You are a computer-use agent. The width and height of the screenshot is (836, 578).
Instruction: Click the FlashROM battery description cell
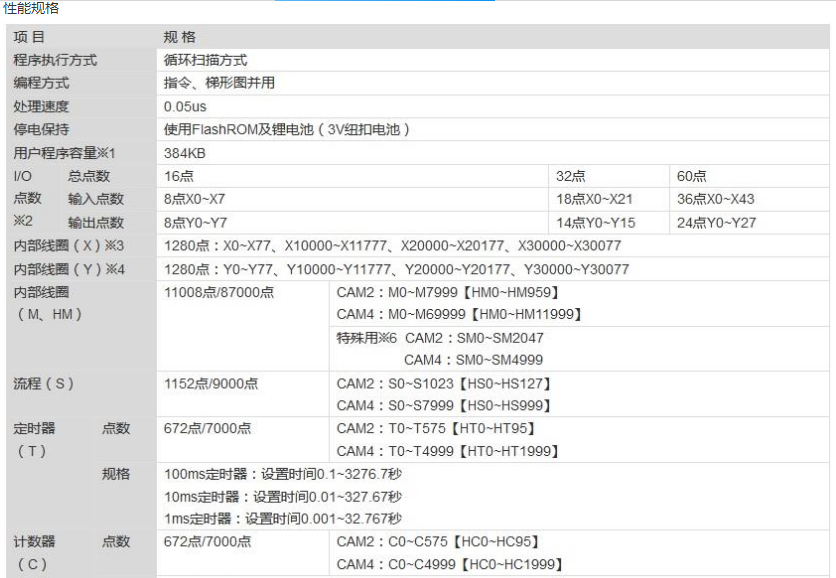287,129
